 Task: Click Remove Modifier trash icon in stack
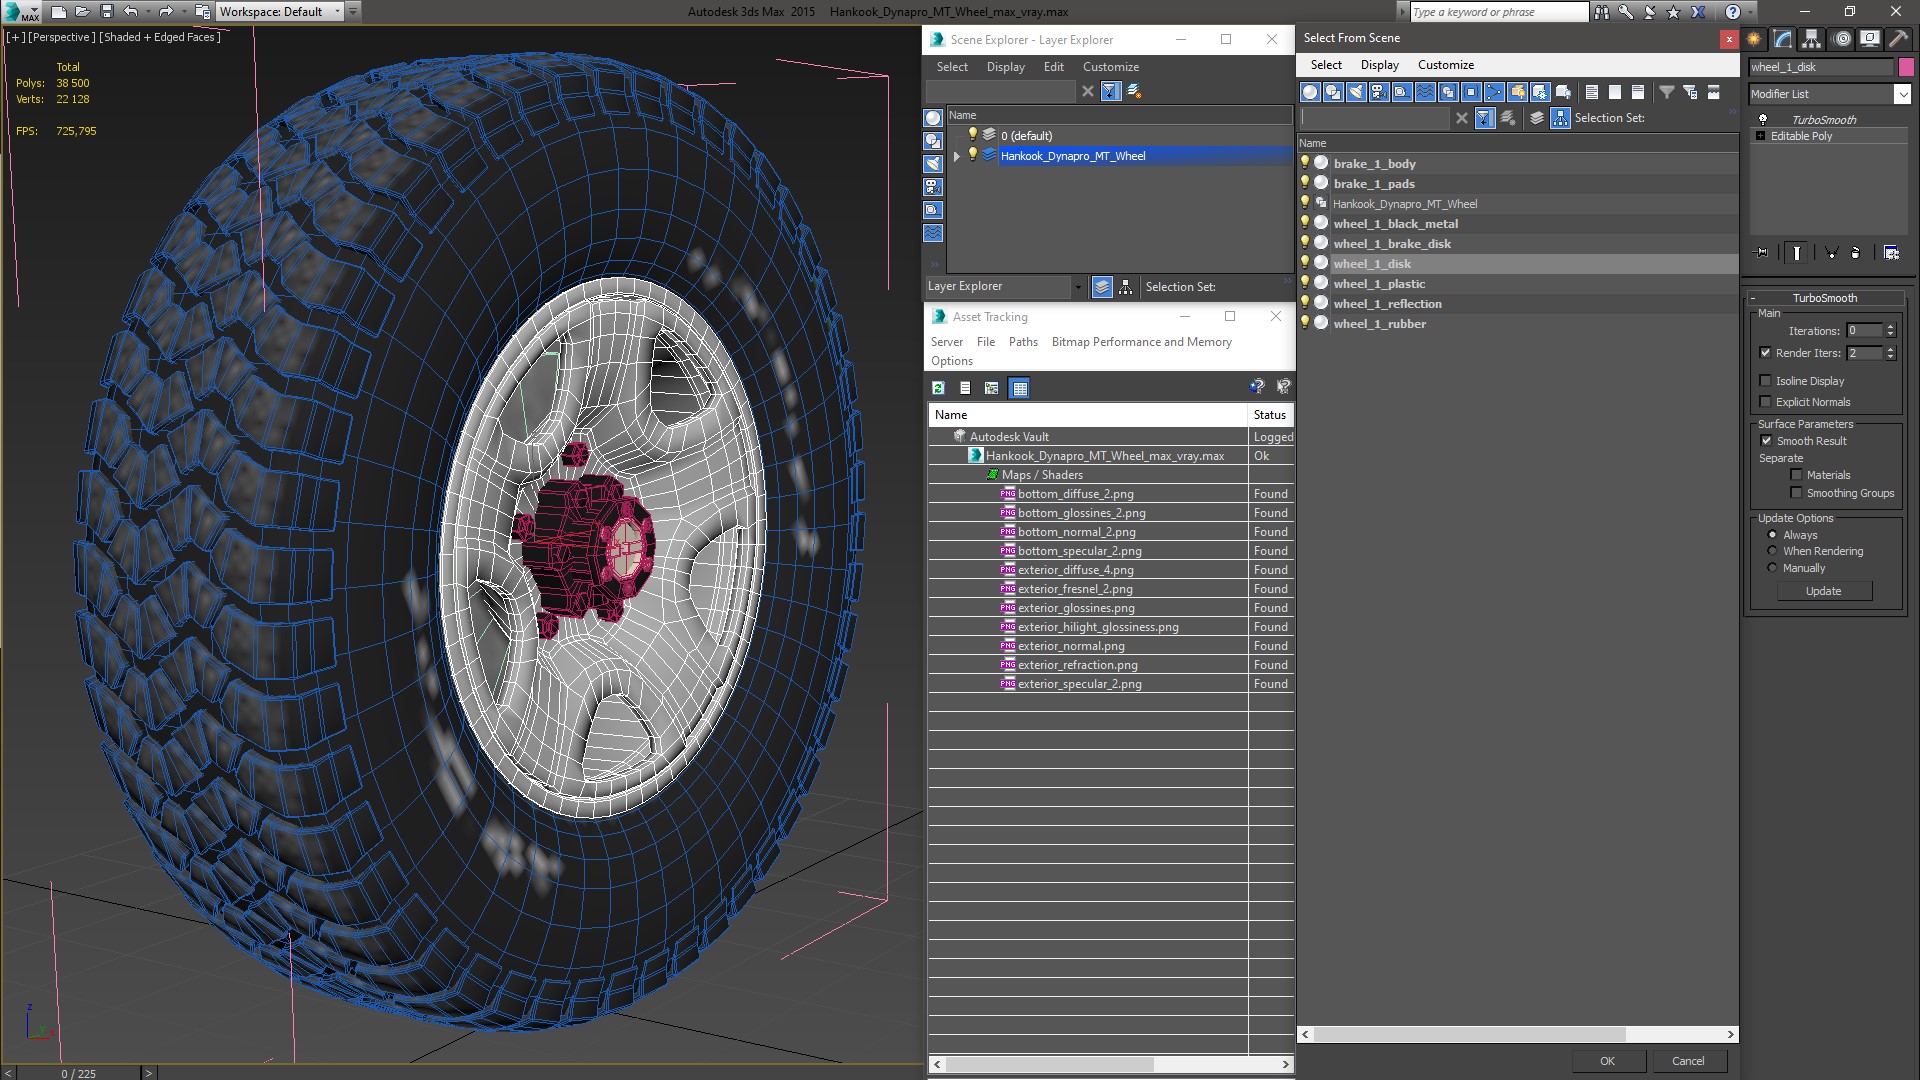[1856, 253]
